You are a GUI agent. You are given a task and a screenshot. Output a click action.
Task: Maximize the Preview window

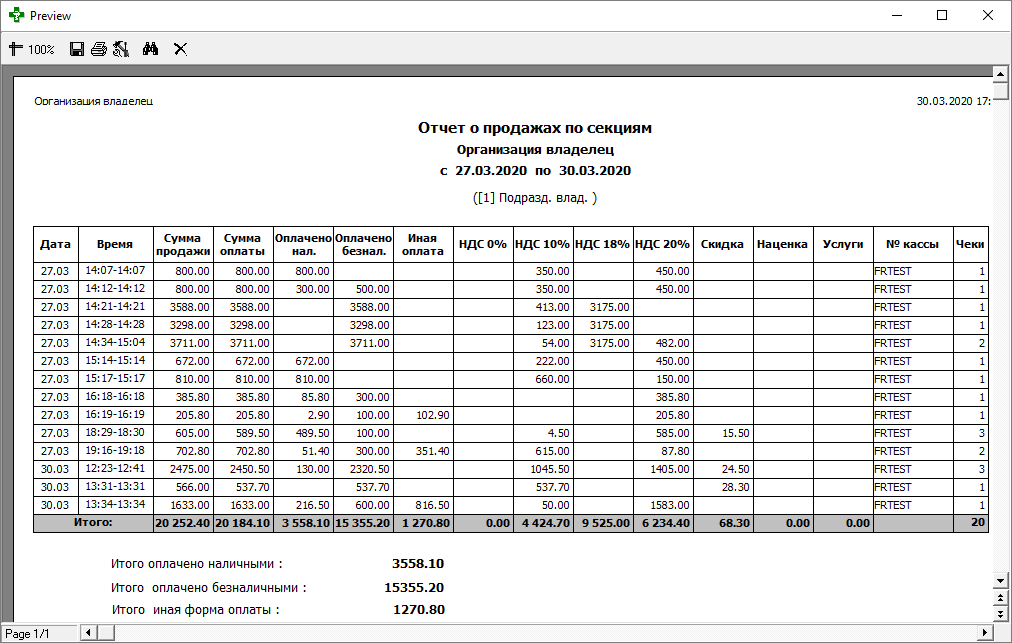(x=941, y=16)
